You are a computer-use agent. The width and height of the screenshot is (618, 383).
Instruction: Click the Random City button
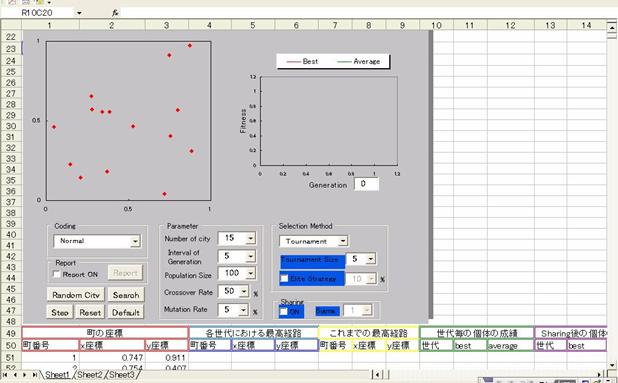(x=76, y=295)
